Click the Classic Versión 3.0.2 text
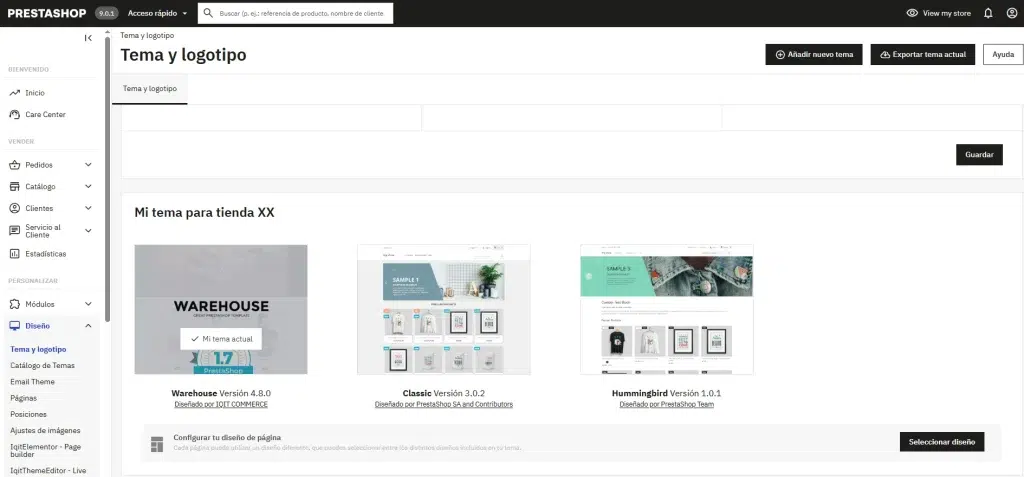The width and height of the screenshot is (1024, 477). [443, 393]
